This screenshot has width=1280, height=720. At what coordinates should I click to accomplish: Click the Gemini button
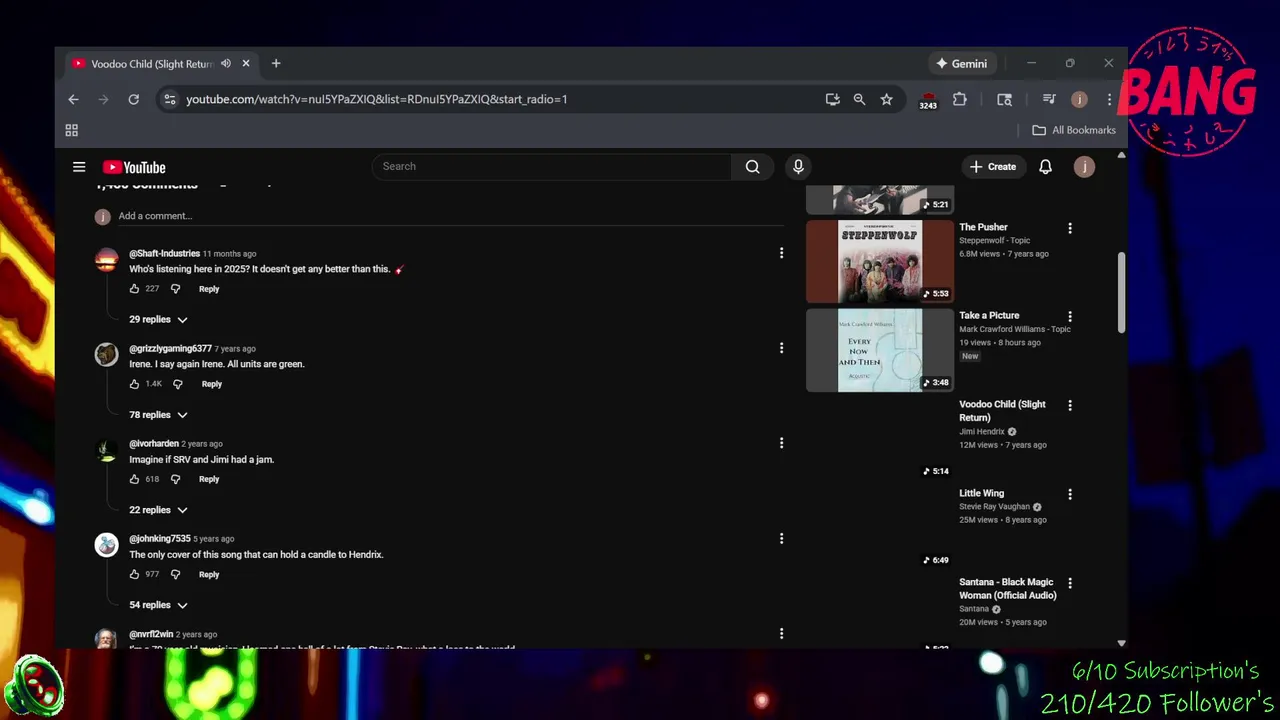point(961,64)
